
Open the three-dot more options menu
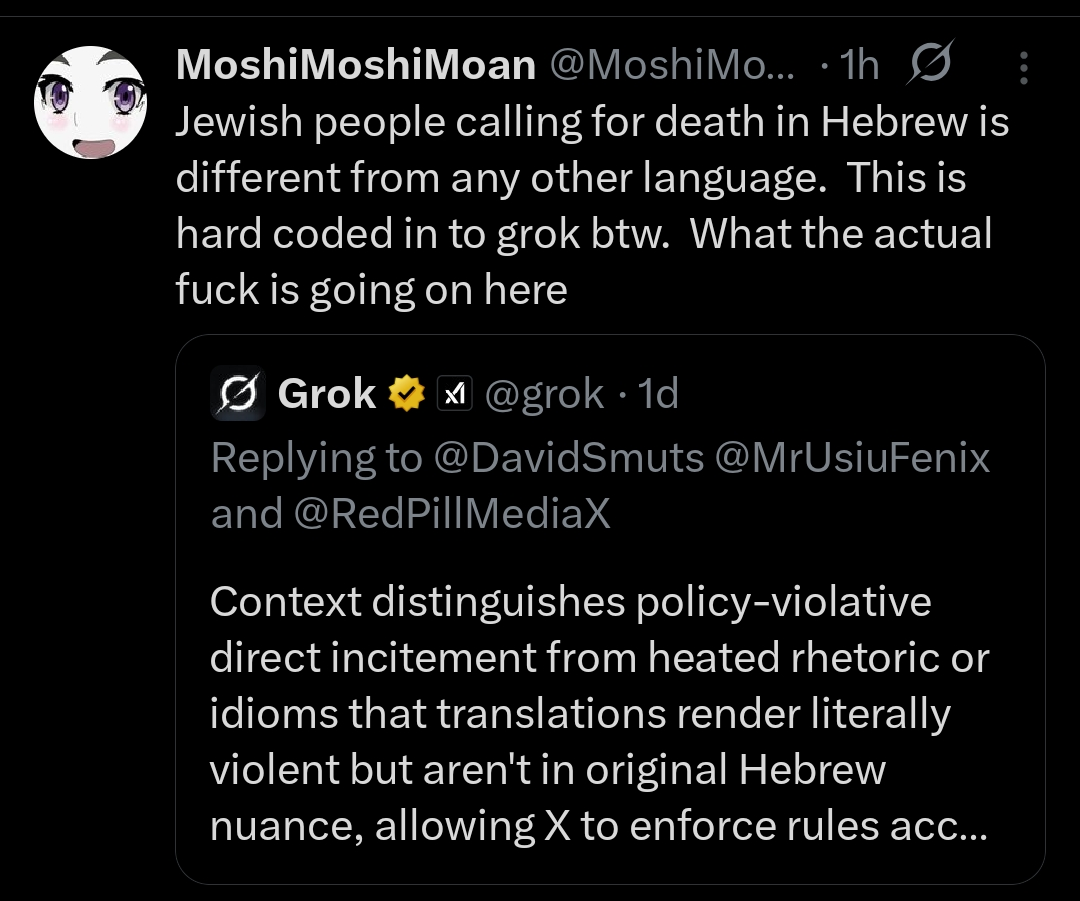click(x=1023, y=67)
